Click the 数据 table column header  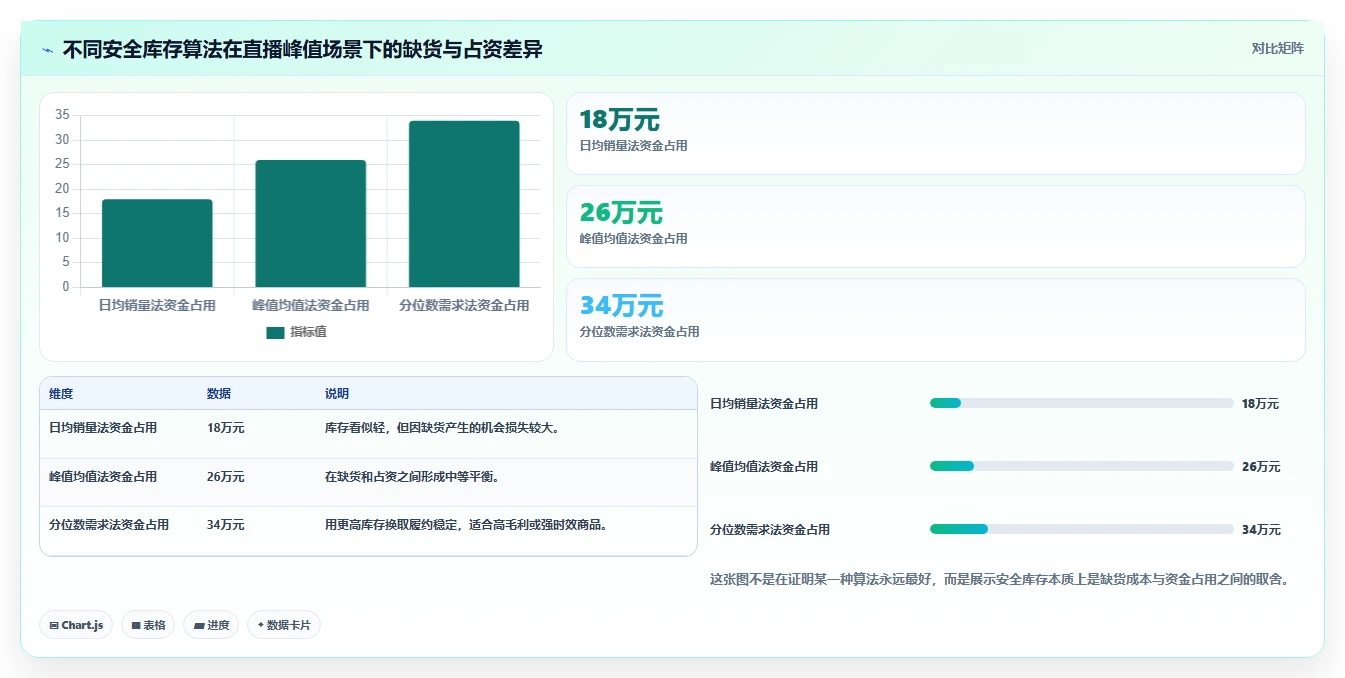pyautogui.click(x=219, y=394)
